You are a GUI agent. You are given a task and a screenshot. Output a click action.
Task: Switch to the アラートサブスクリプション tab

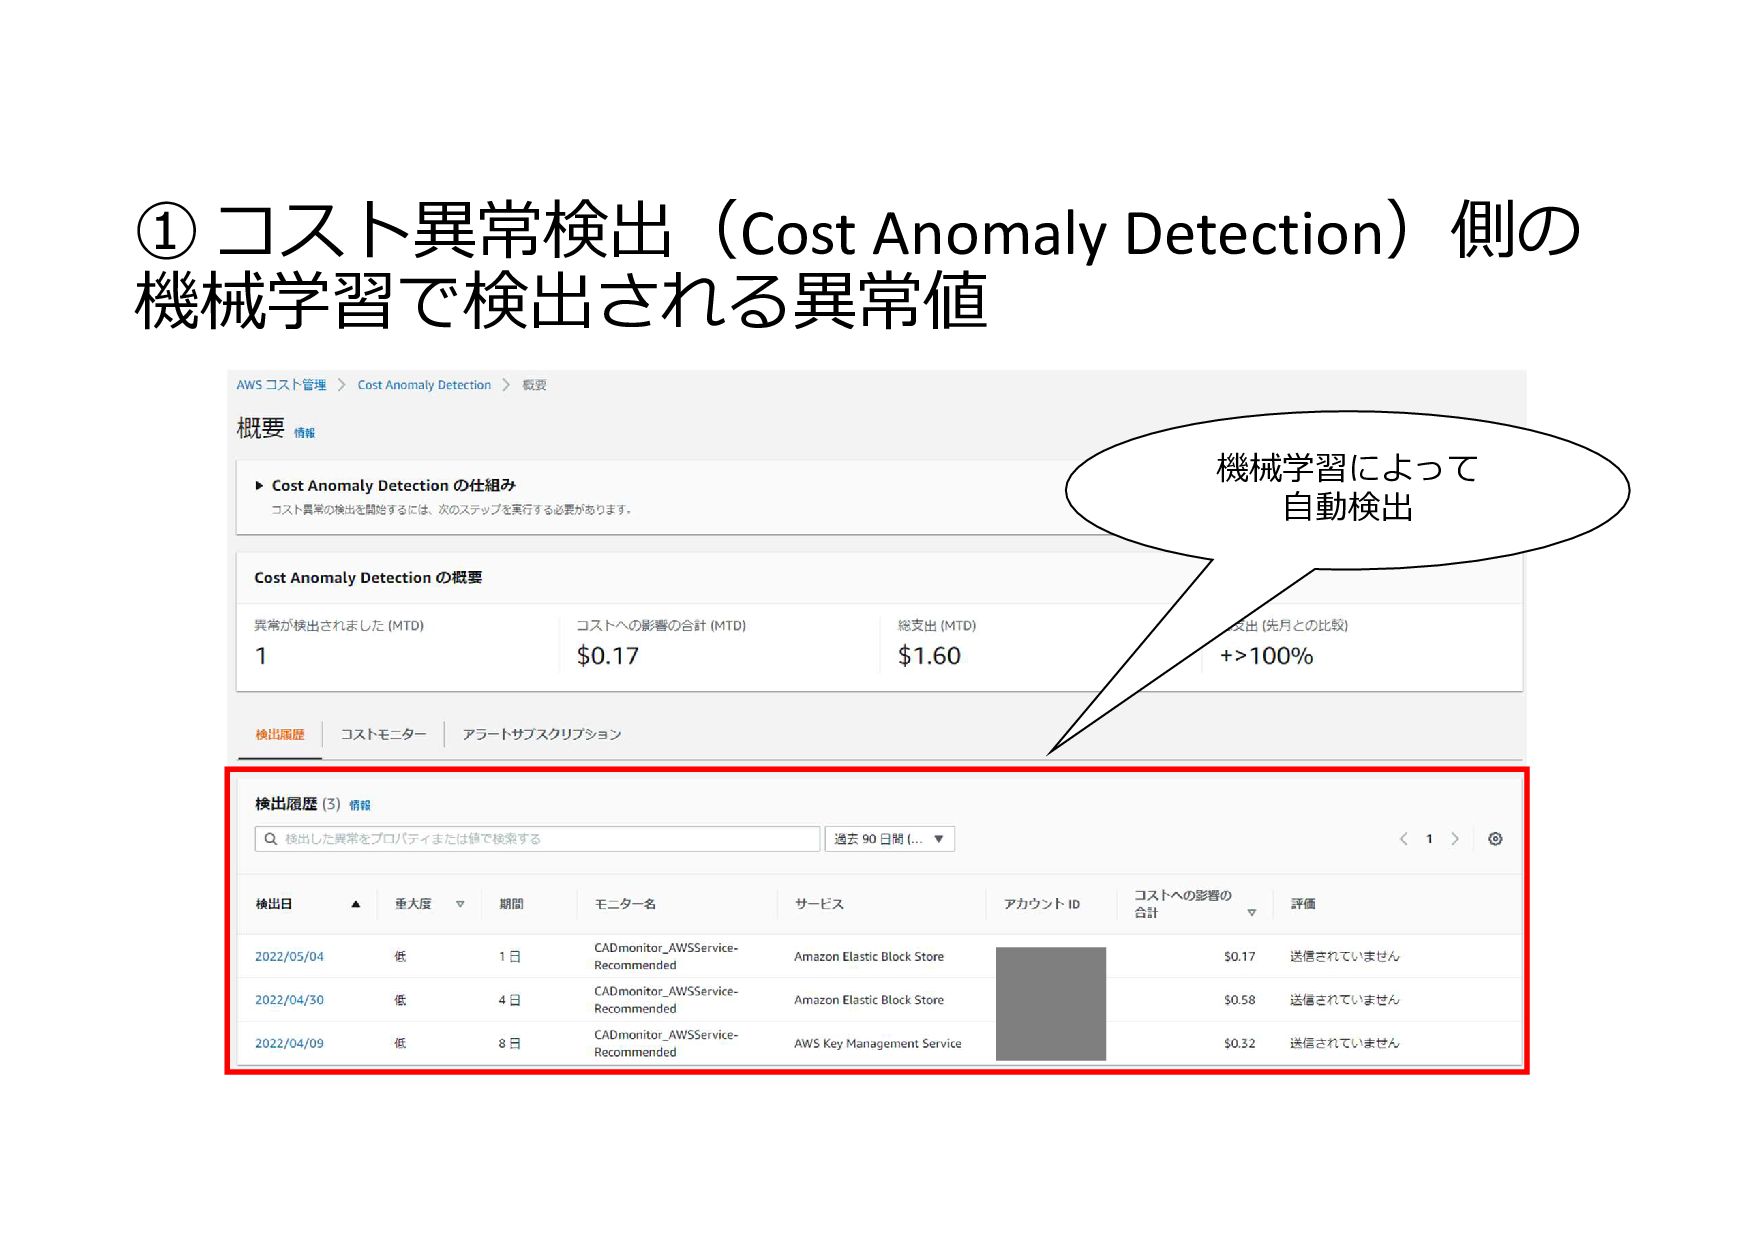[x=541, y=734]
